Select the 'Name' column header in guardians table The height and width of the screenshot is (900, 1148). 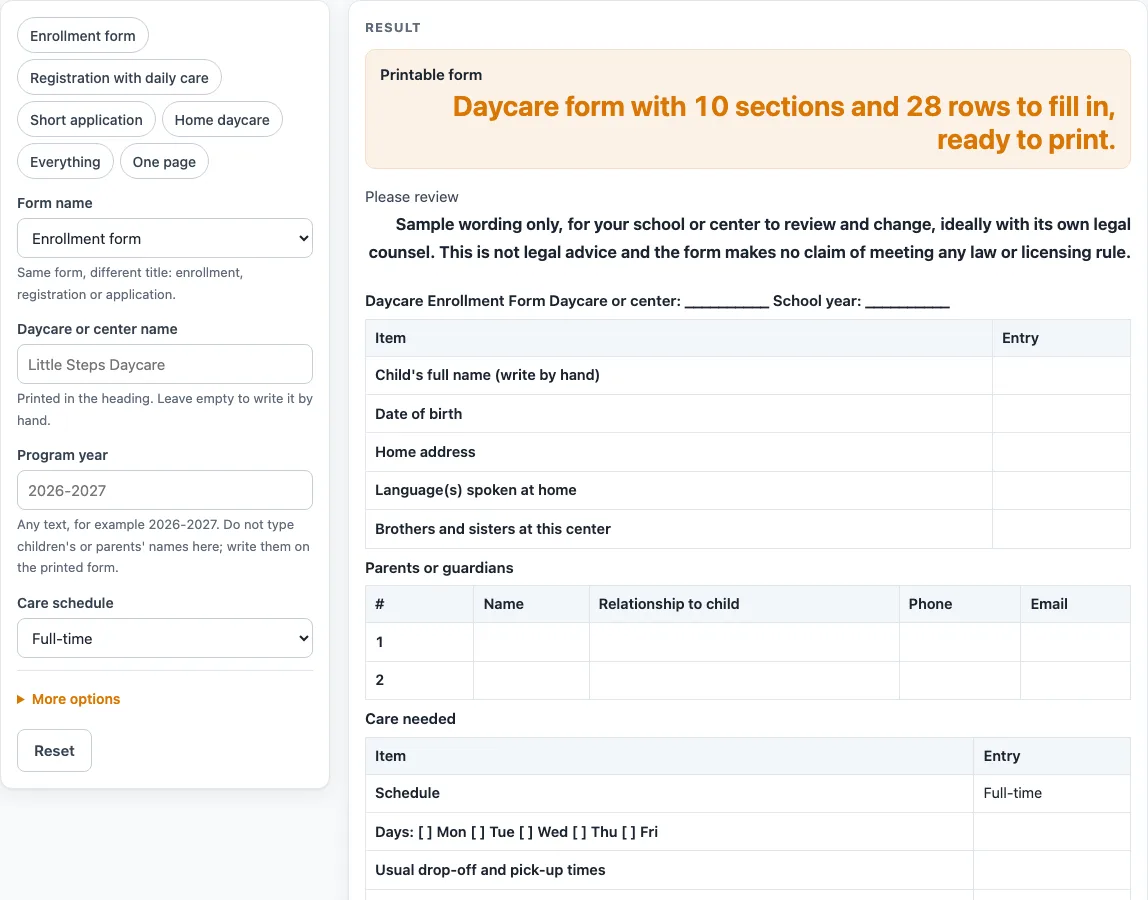point(532,604)
